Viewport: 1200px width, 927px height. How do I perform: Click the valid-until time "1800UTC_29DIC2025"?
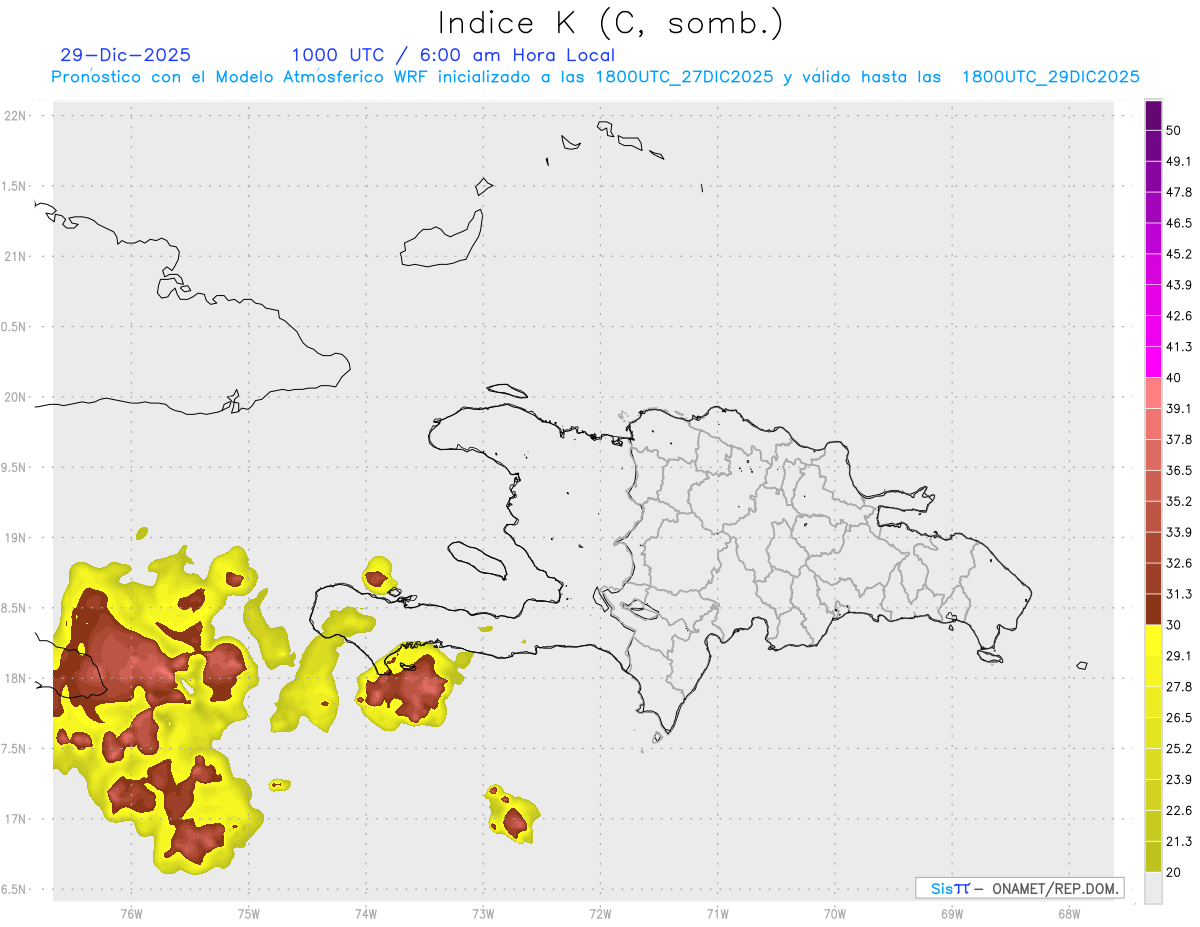[x=1051, y=77]
